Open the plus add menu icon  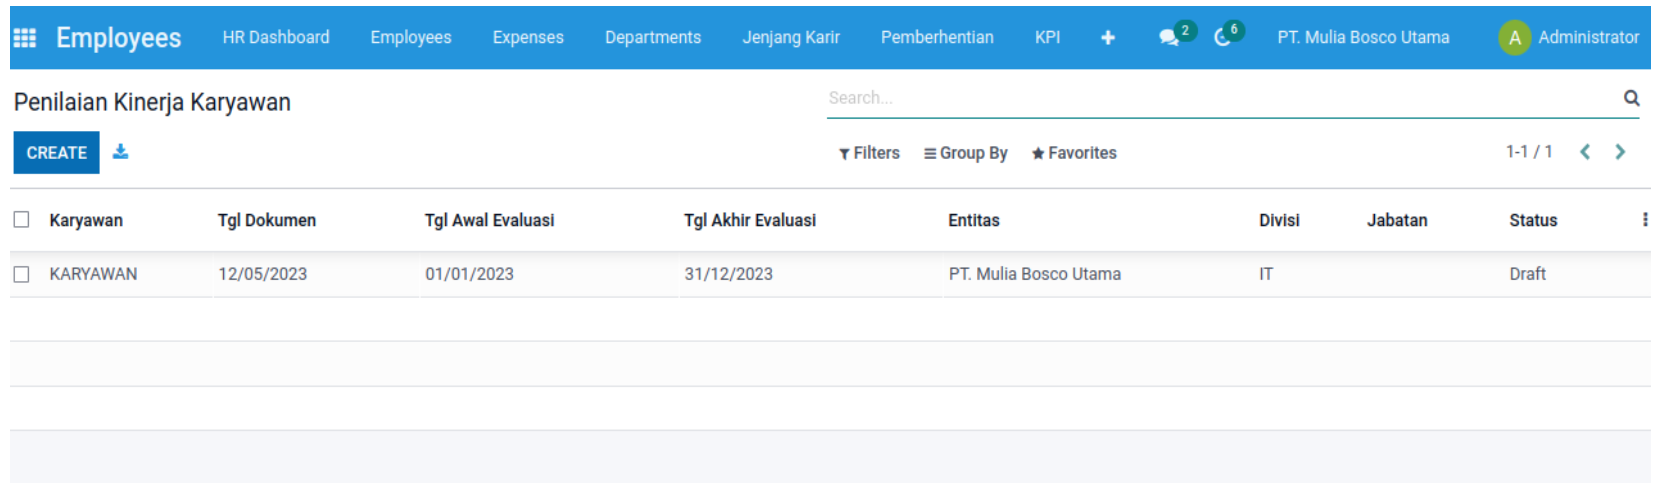click(1107, 38)
